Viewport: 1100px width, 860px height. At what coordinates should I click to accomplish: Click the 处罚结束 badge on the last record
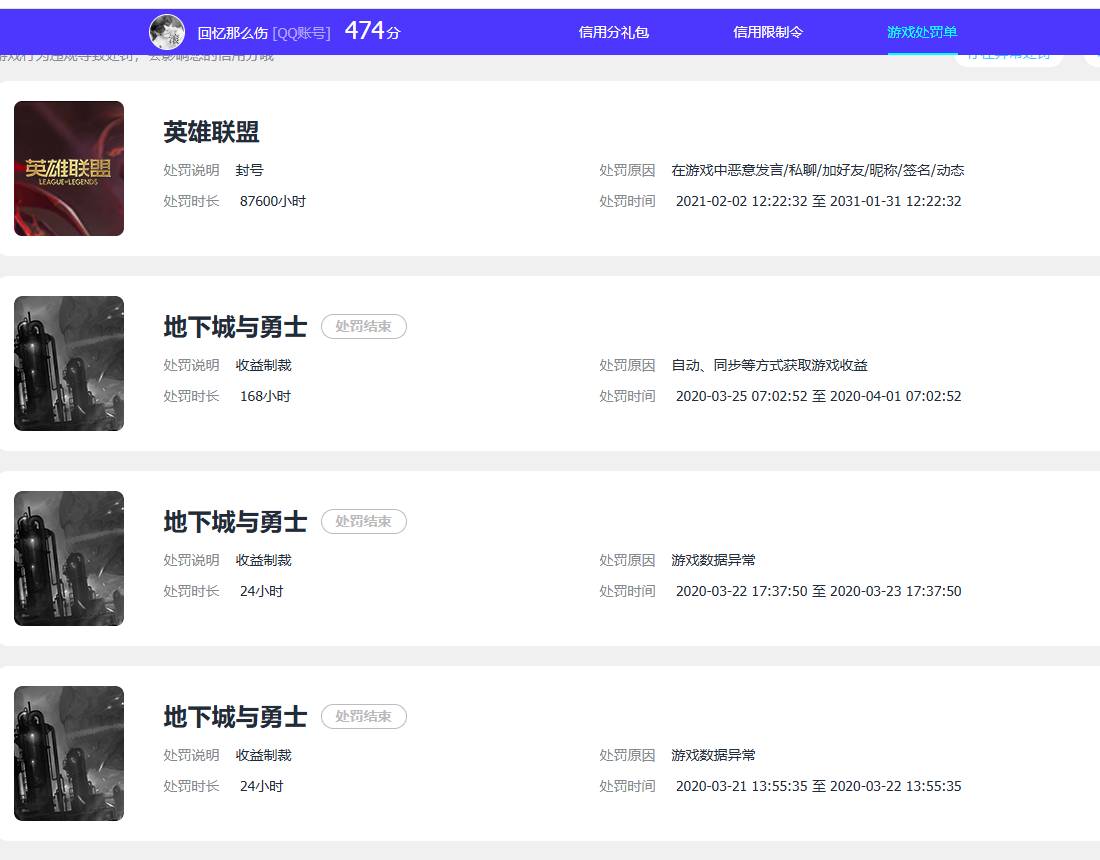[x=363, y=716]
